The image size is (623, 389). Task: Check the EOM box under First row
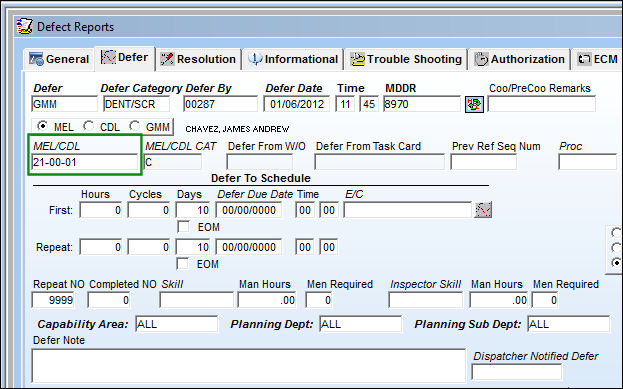(x=183, y=227)
